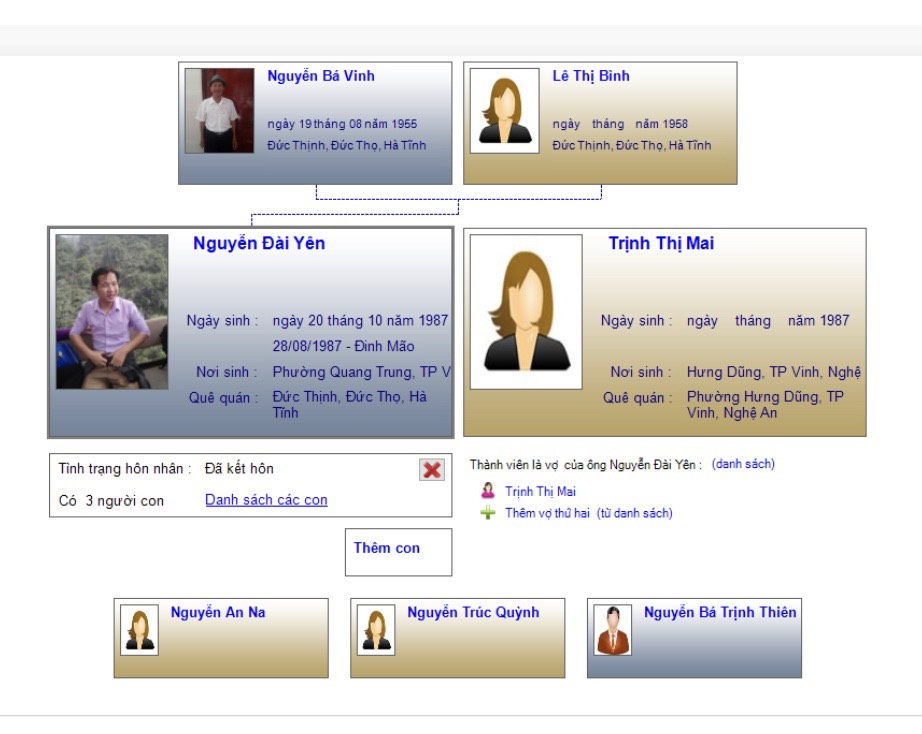
Task: Open mother Lê Thị Bình's name link
Action: pyautogui.click(x=591, y=76)
